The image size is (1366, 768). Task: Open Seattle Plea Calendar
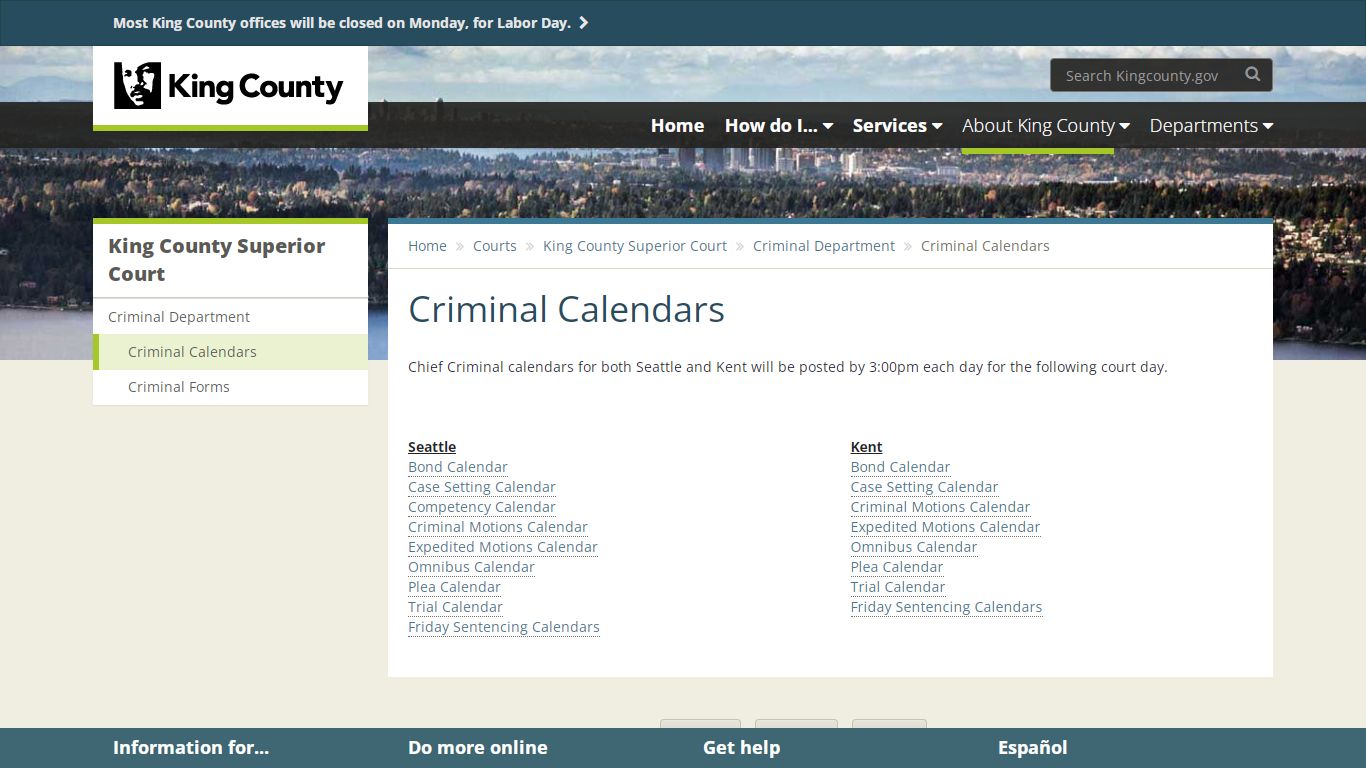[454, 587]
